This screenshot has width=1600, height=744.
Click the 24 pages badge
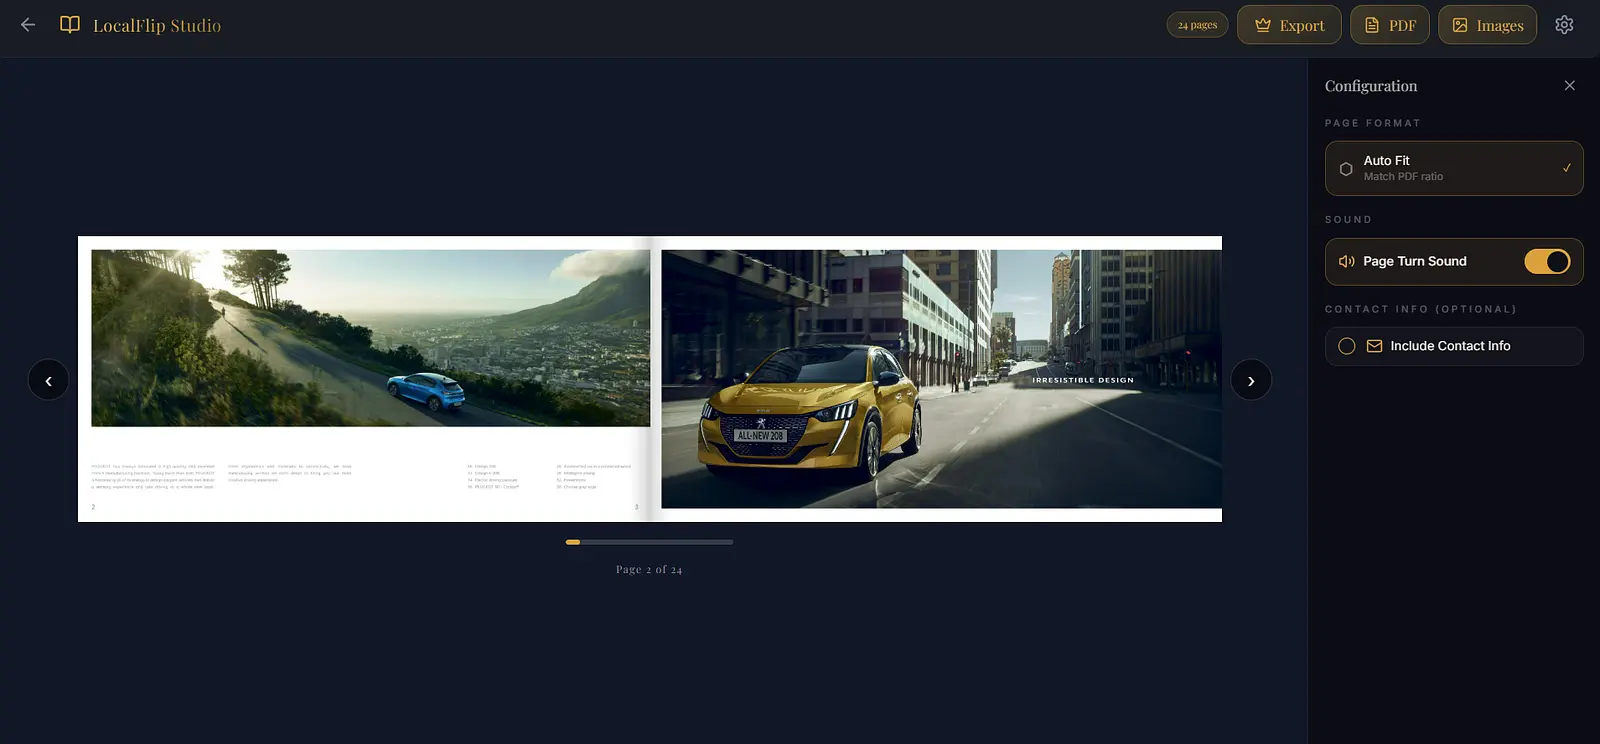[x=1197, y=25]
